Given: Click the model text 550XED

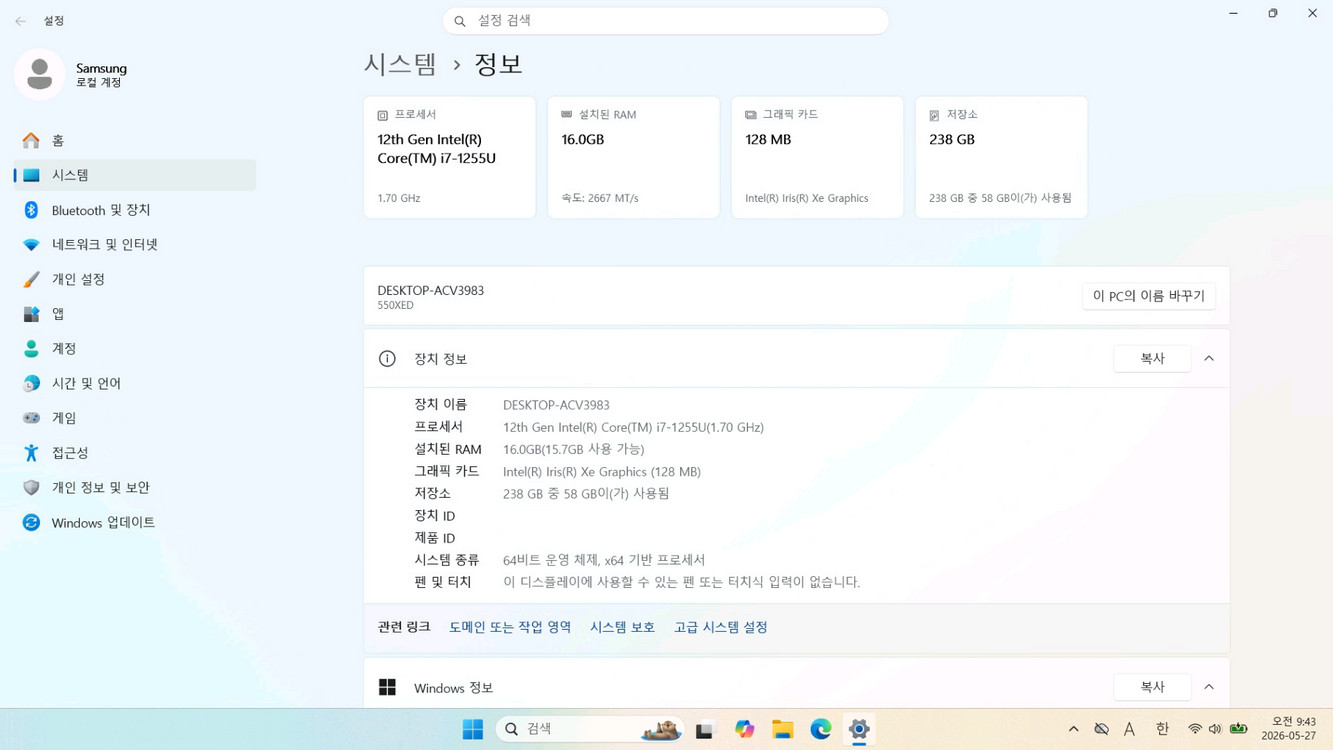Looking at the screenshot, I should point(395,306).
